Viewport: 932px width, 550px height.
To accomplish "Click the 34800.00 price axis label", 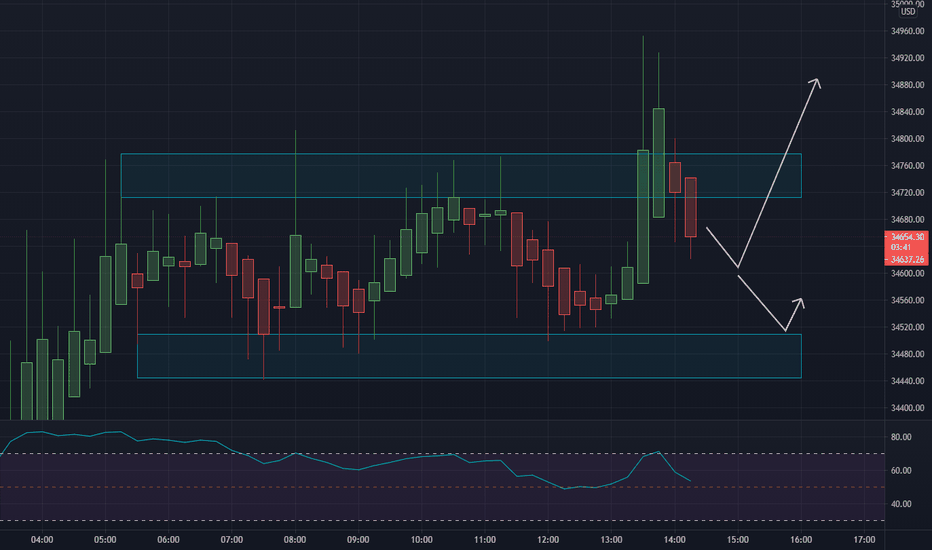I will (907, 139).
